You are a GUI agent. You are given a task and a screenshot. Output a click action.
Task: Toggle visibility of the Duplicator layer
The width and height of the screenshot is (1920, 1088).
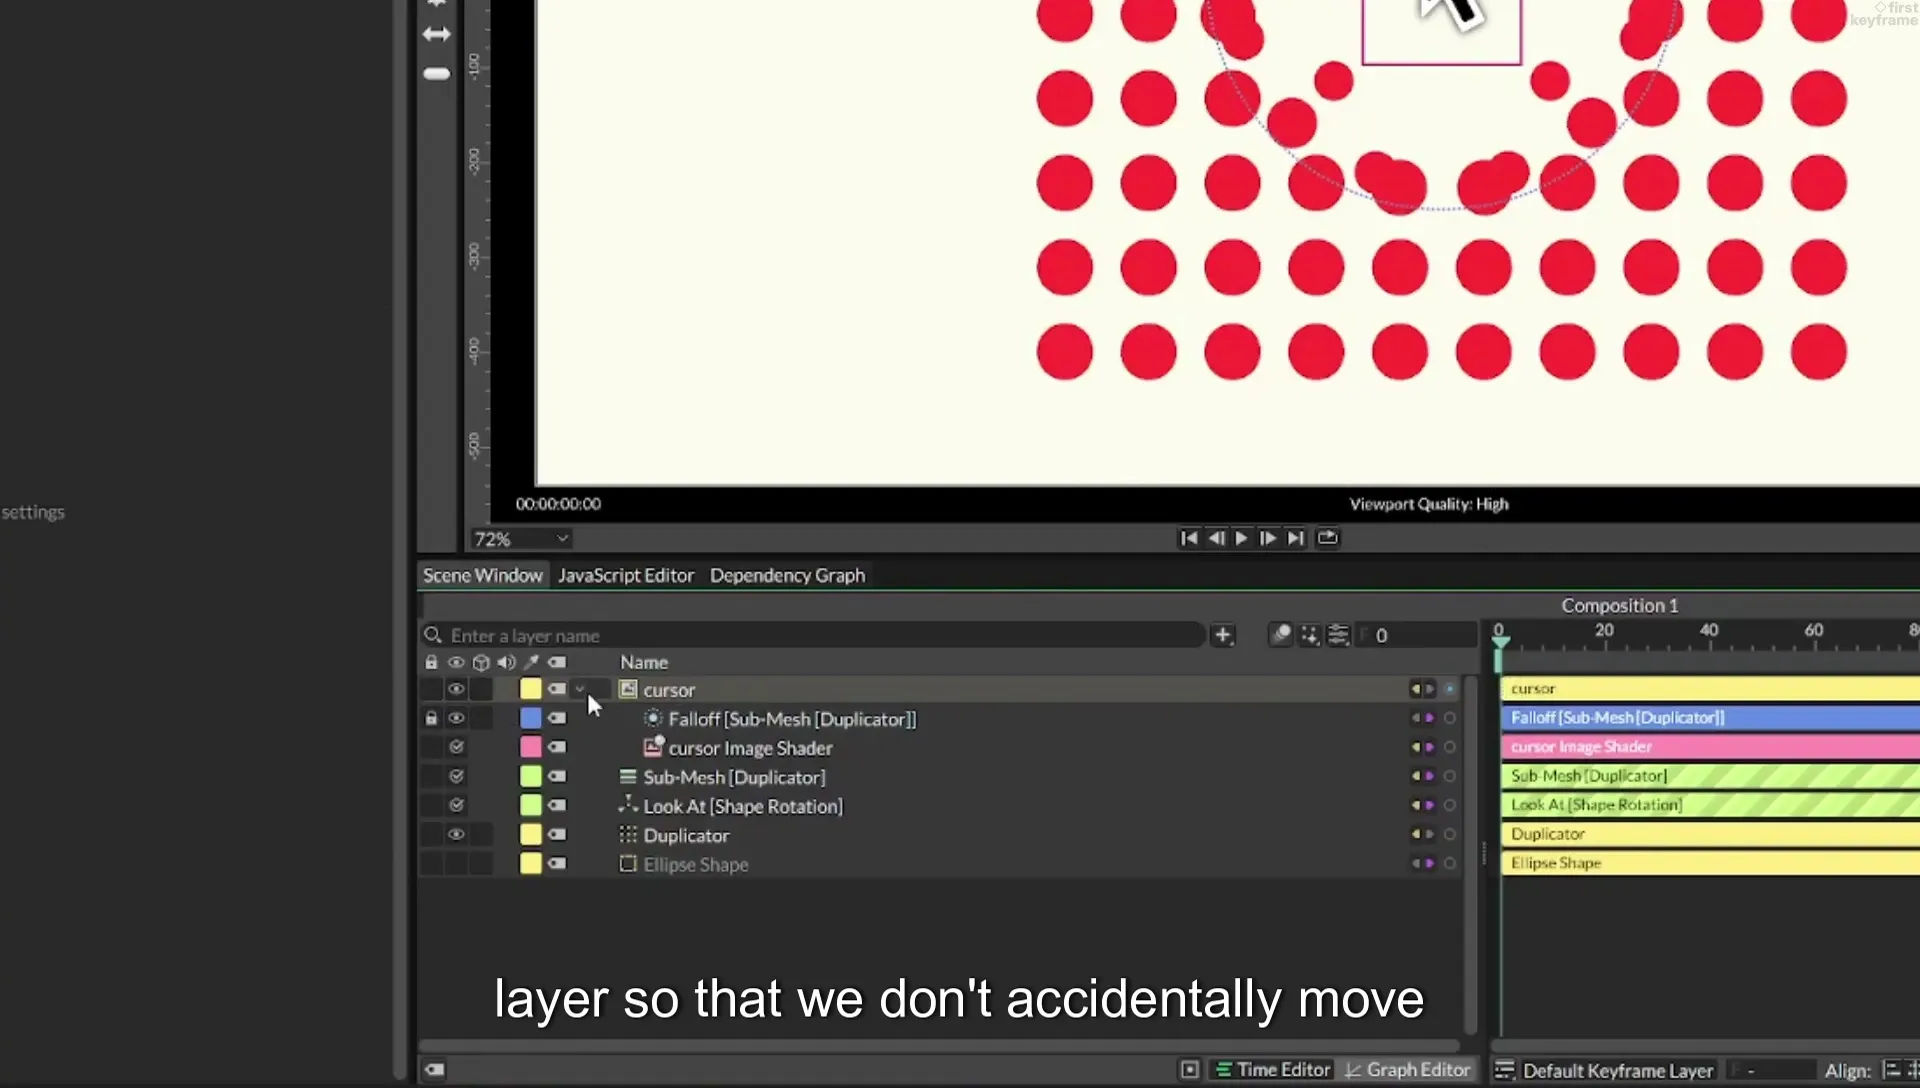456,835
